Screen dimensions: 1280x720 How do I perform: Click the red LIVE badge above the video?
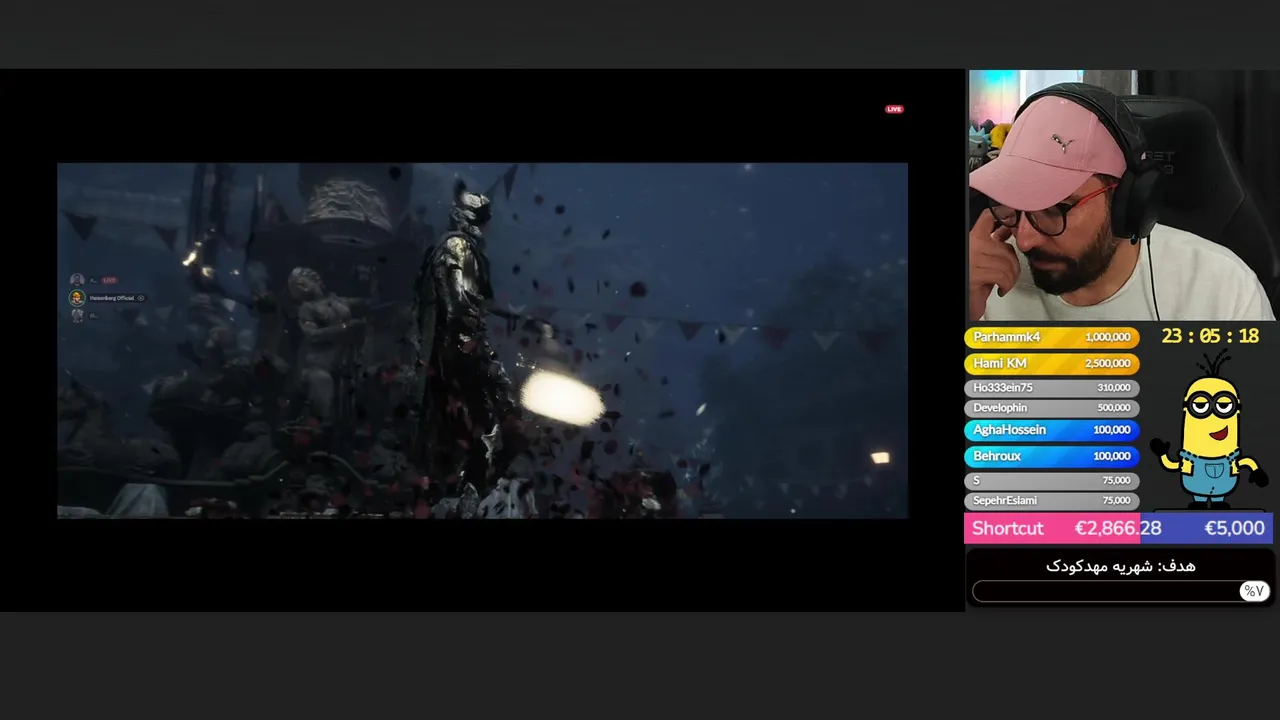894,109
